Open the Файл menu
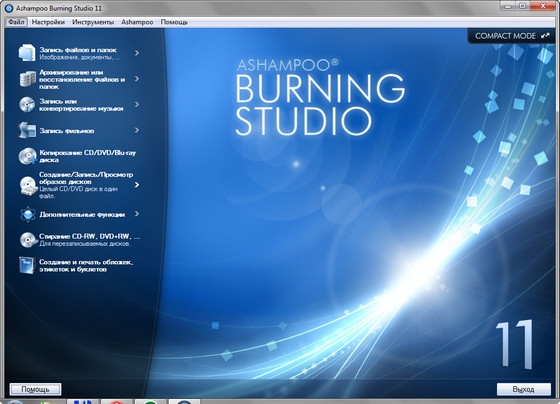The image size is (560, 404). pyautogui.click(x=16, y=22)
